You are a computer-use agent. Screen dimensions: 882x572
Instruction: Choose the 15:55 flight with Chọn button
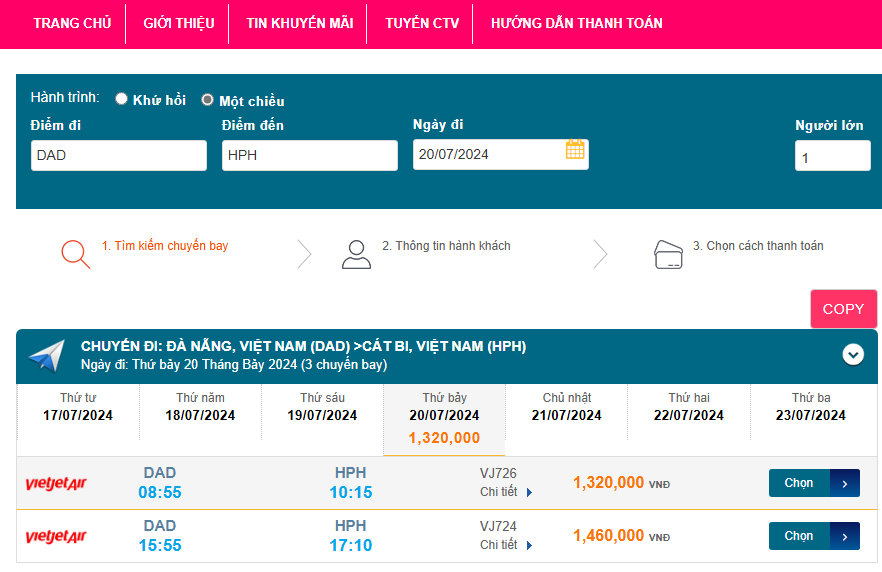click(813, 536)
